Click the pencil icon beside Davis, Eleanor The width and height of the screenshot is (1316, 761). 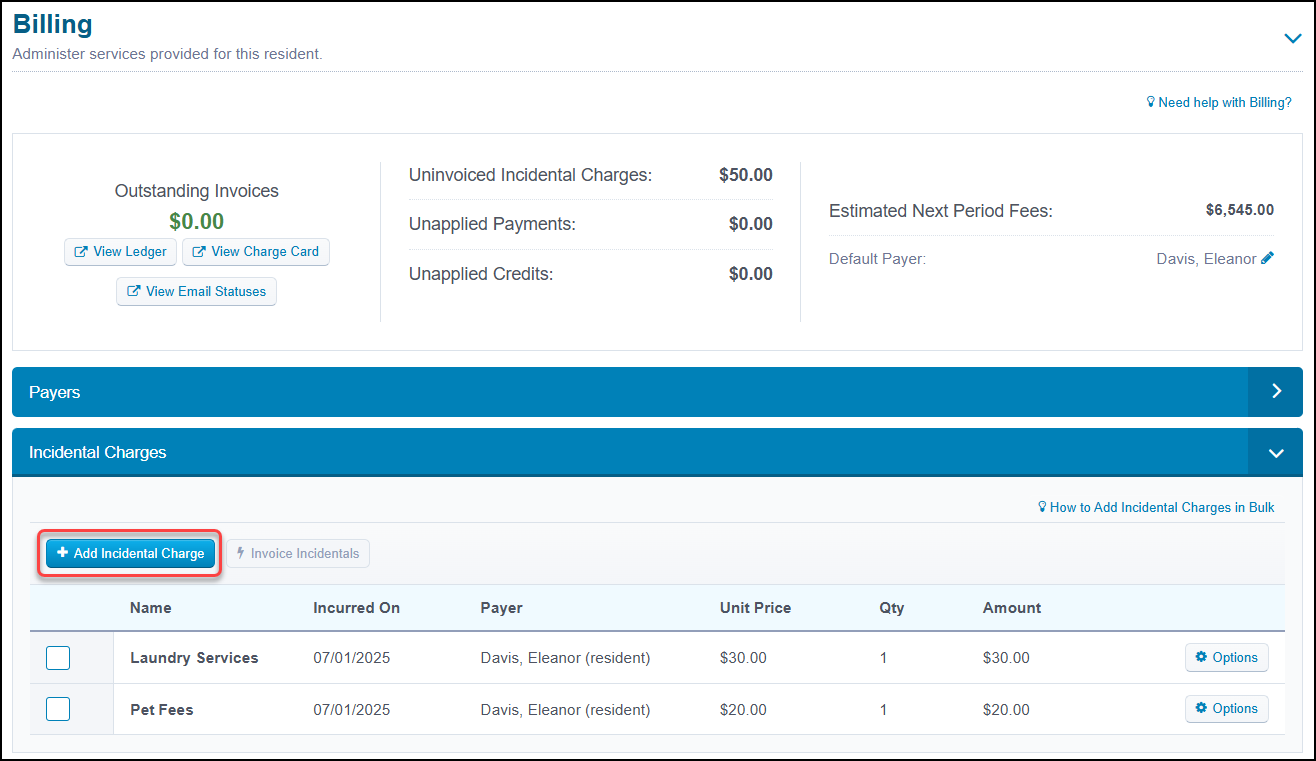click(1268, 258)
